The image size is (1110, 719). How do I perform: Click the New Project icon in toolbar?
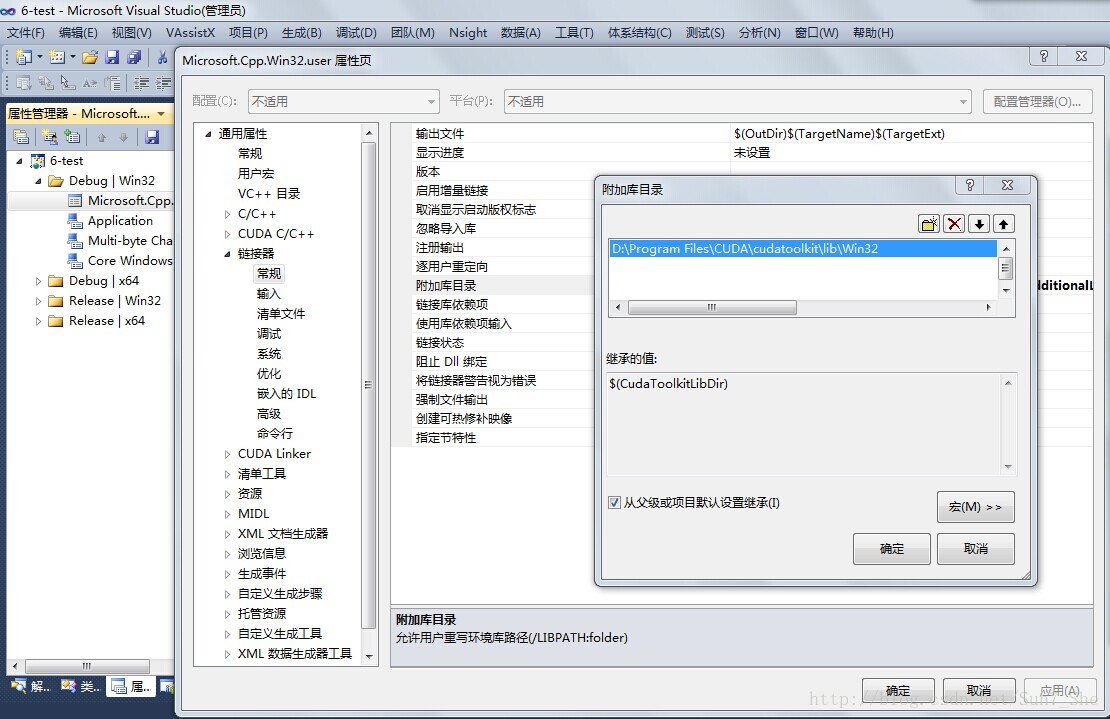click(23, 57)
